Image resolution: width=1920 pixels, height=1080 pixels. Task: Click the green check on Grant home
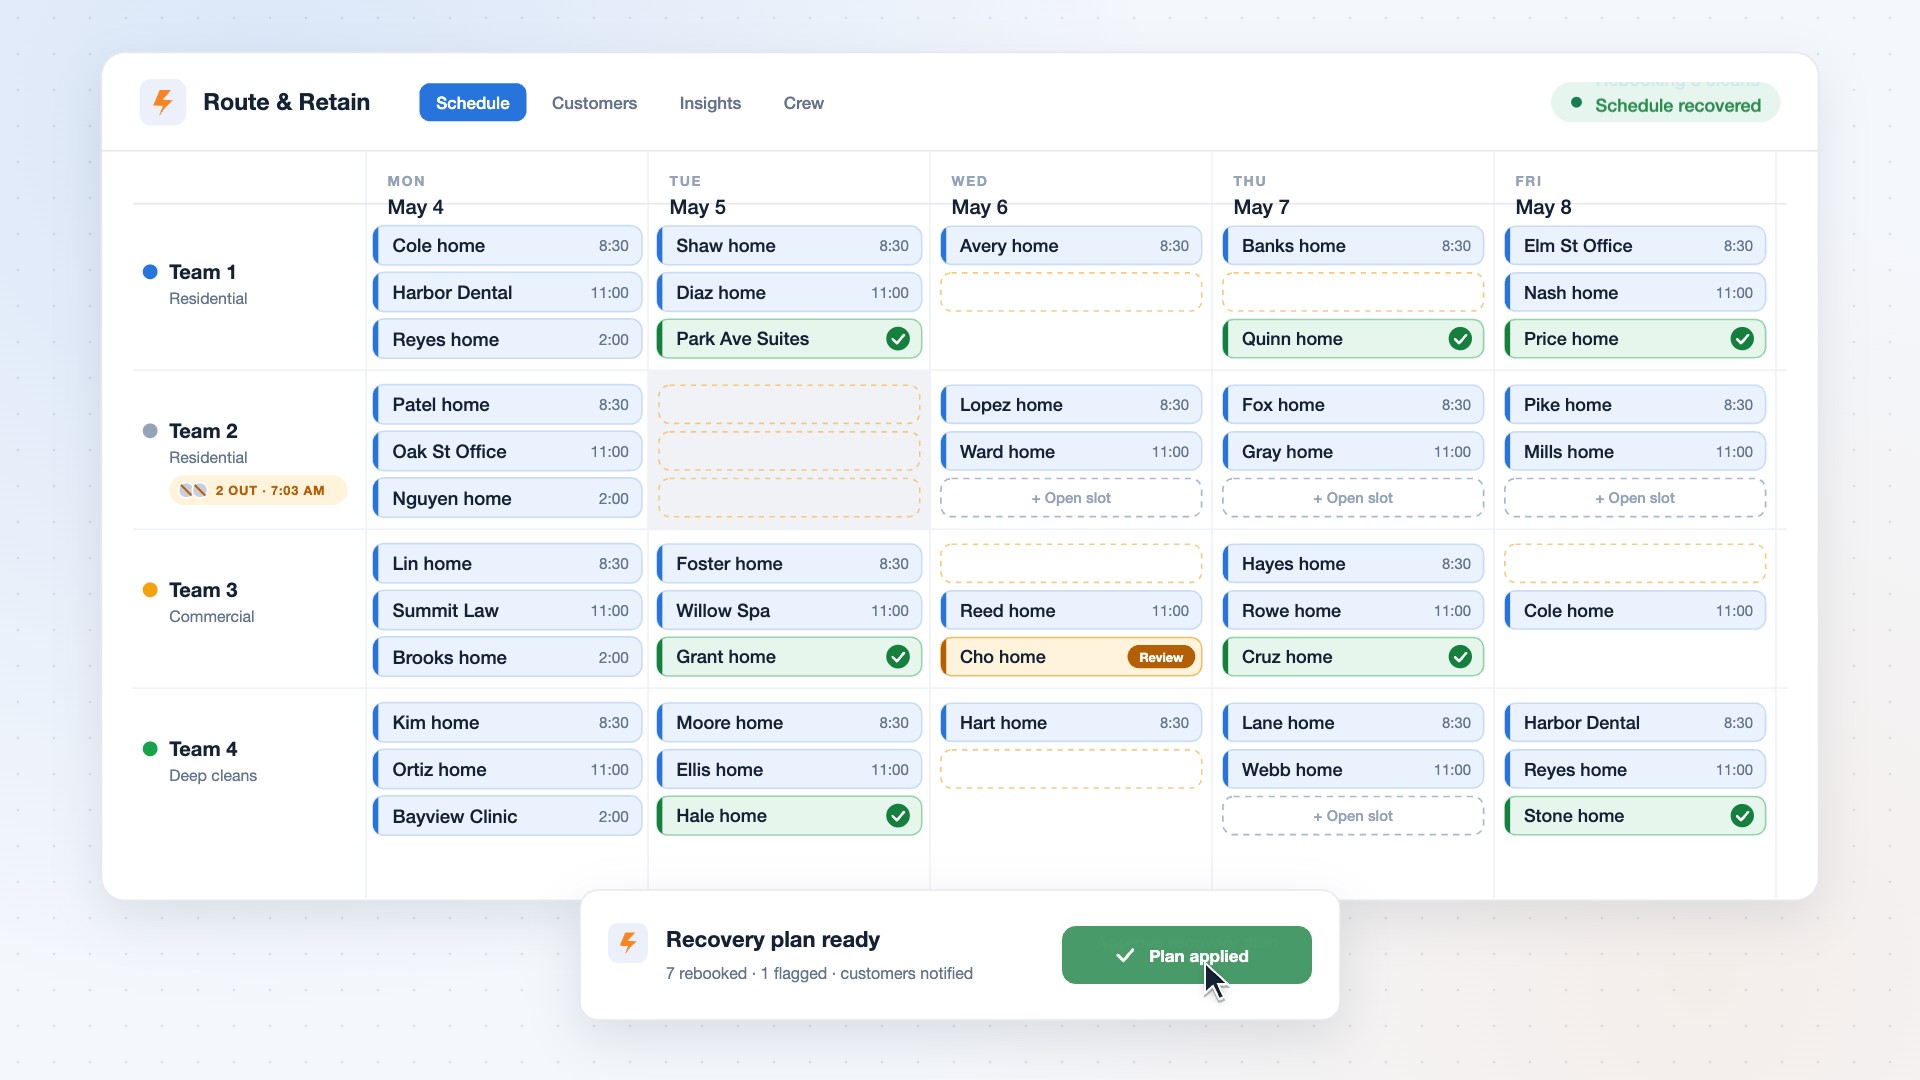click(x=898, y=657)
